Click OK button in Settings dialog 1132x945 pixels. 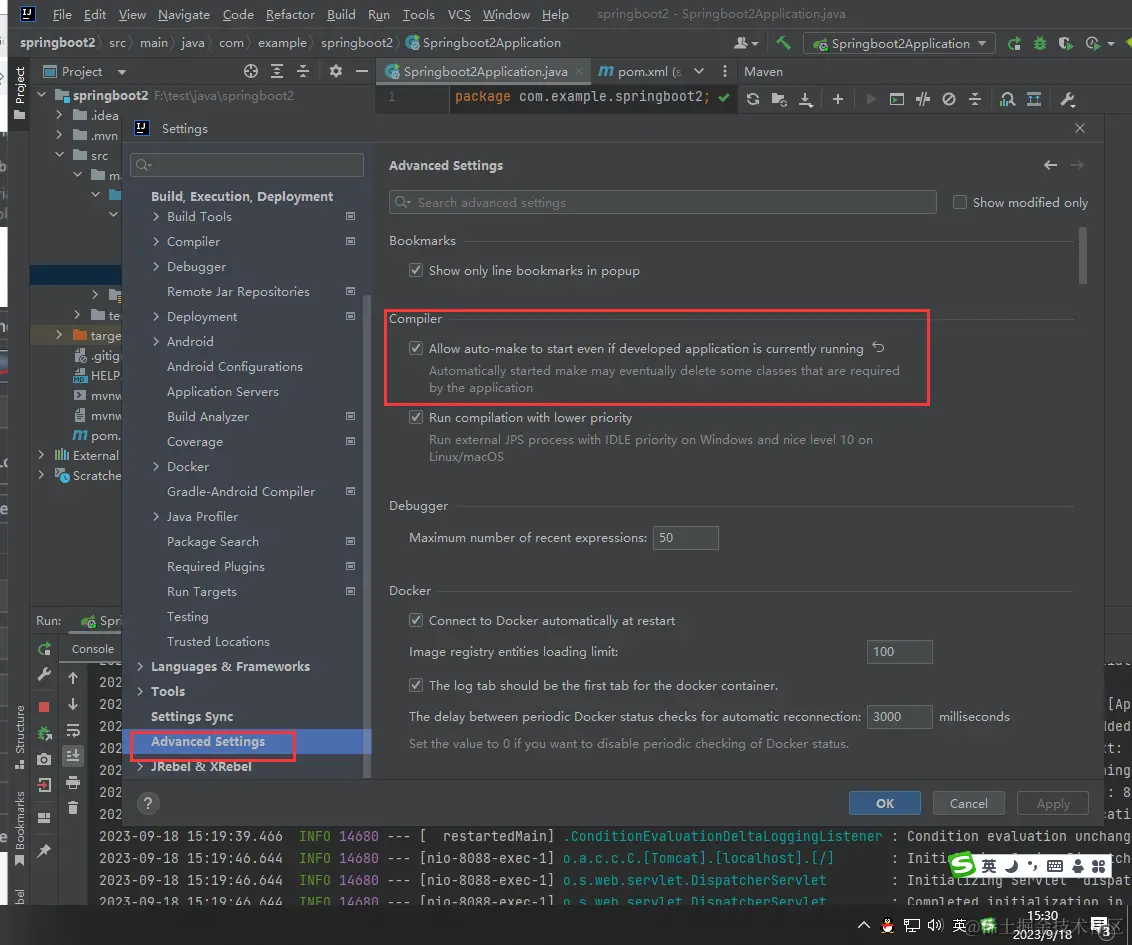click(x=884, y=804)
